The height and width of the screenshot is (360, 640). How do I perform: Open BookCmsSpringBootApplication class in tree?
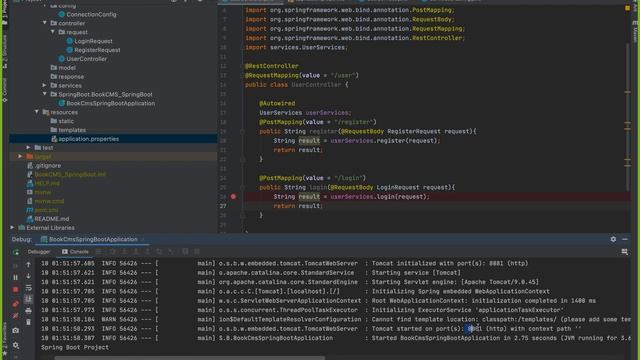click(110, 103)
